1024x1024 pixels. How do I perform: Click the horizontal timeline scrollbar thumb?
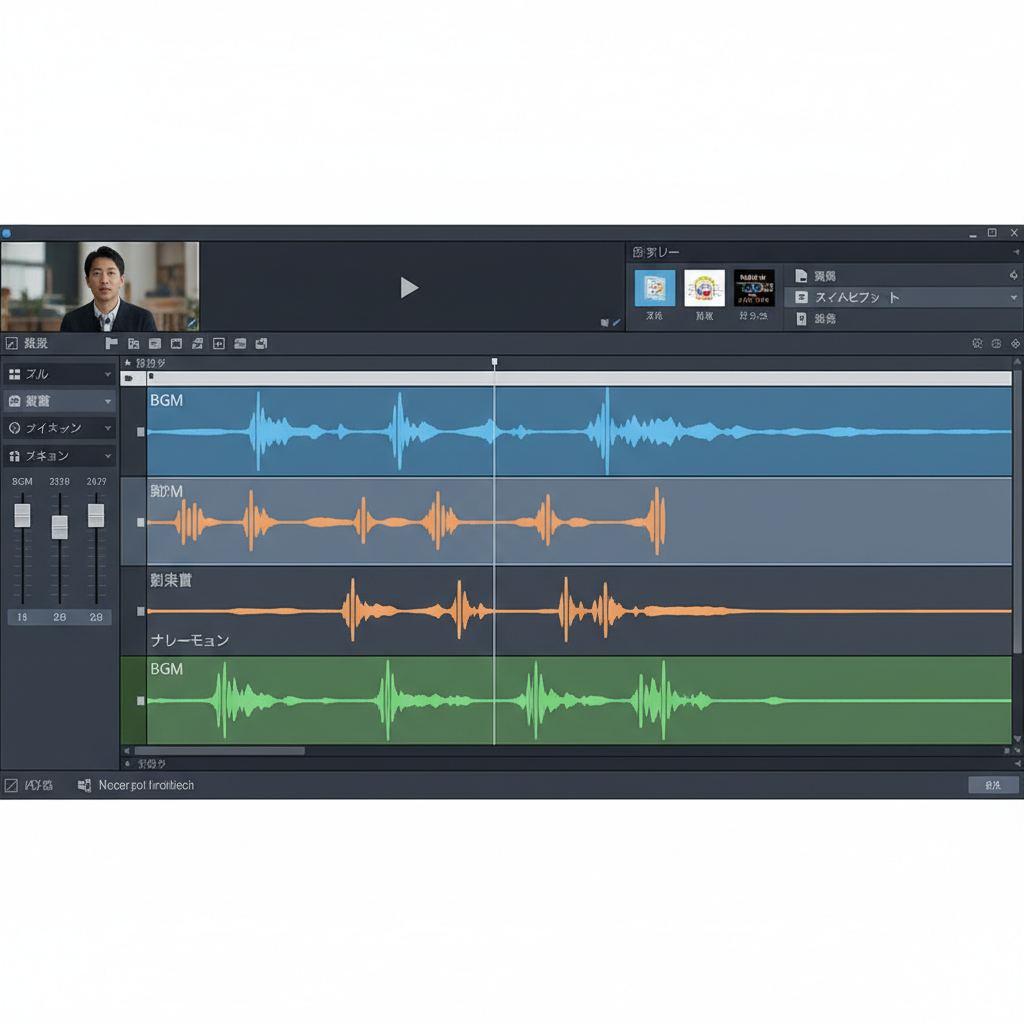point(219,751)
